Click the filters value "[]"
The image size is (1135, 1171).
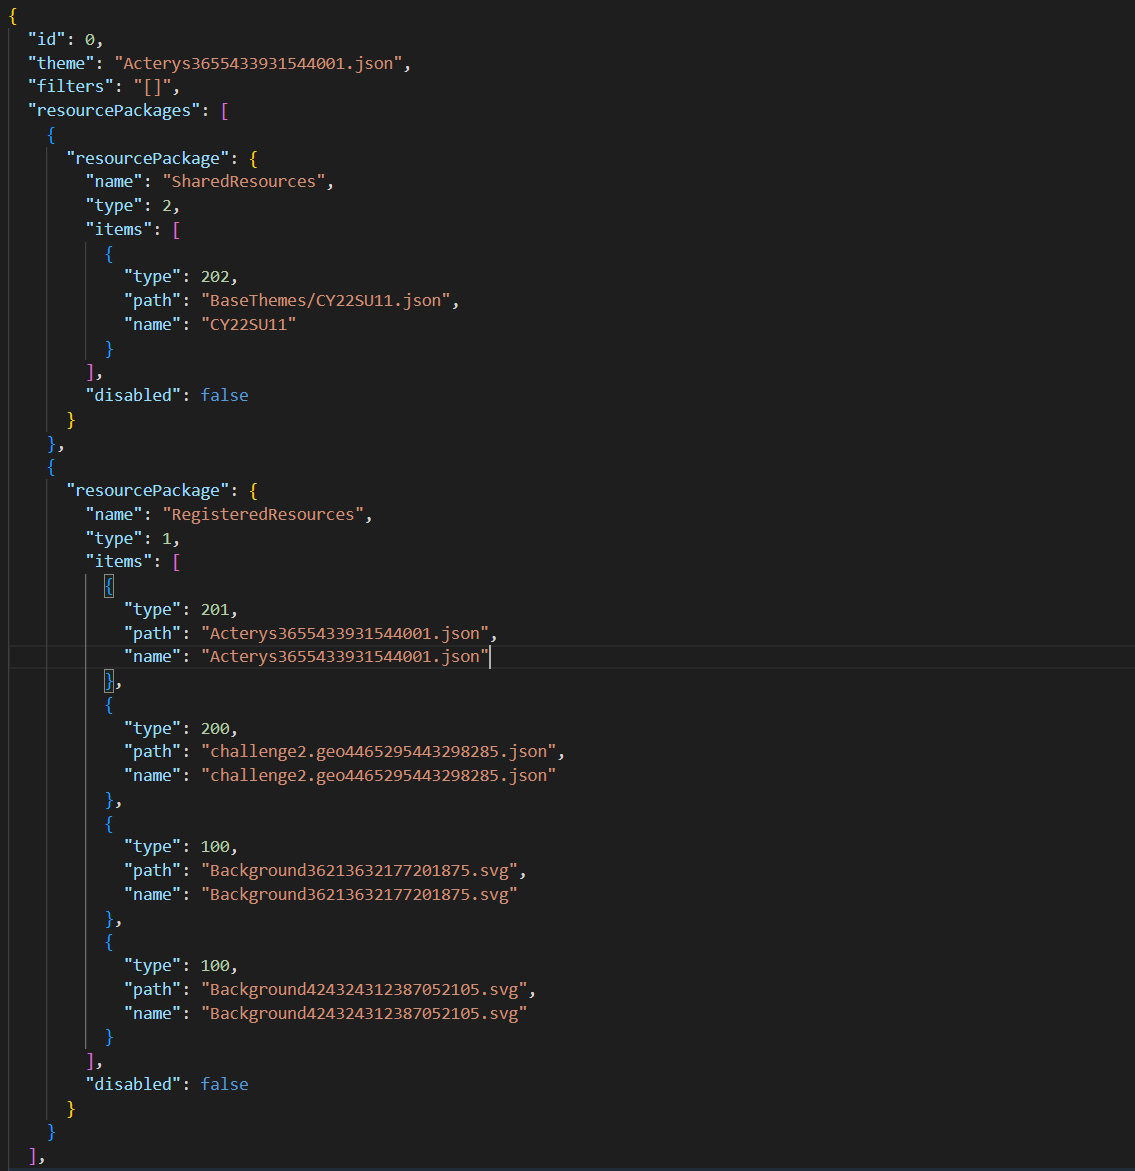coord(152,87)
